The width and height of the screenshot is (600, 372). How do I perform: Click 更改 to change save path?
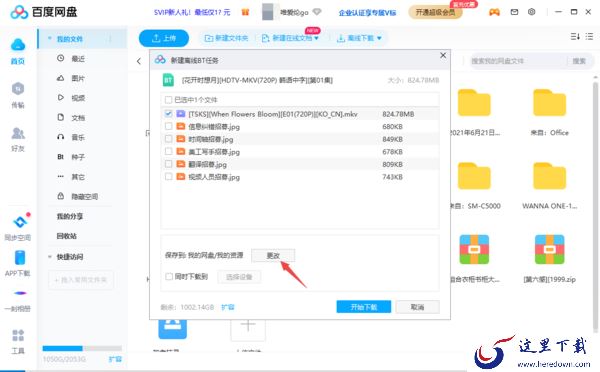click(x=273, y=255)
